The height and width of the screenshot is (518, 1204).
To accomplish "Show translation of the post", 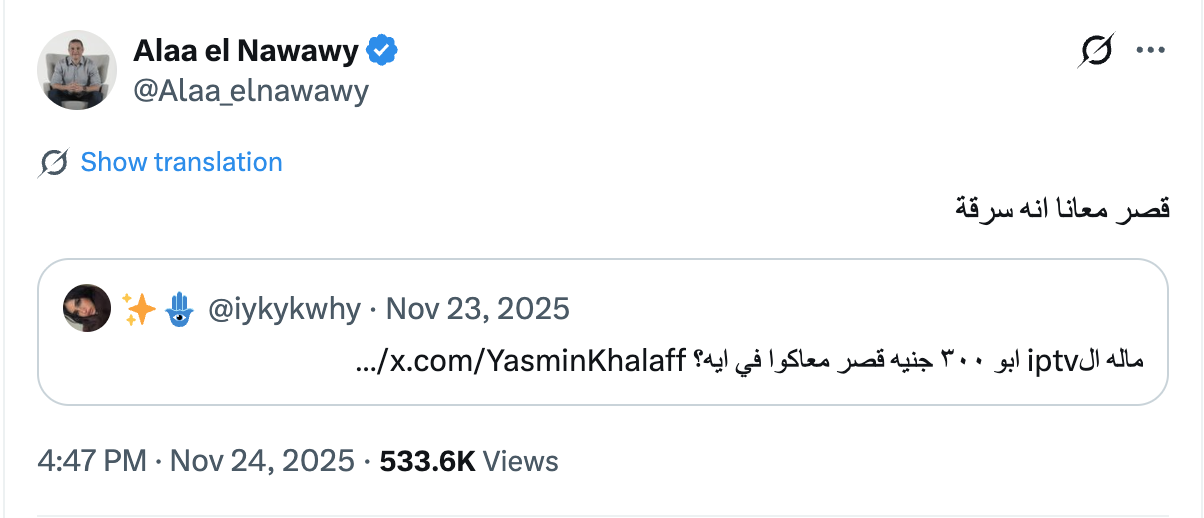I will click(x=181, y=162).
